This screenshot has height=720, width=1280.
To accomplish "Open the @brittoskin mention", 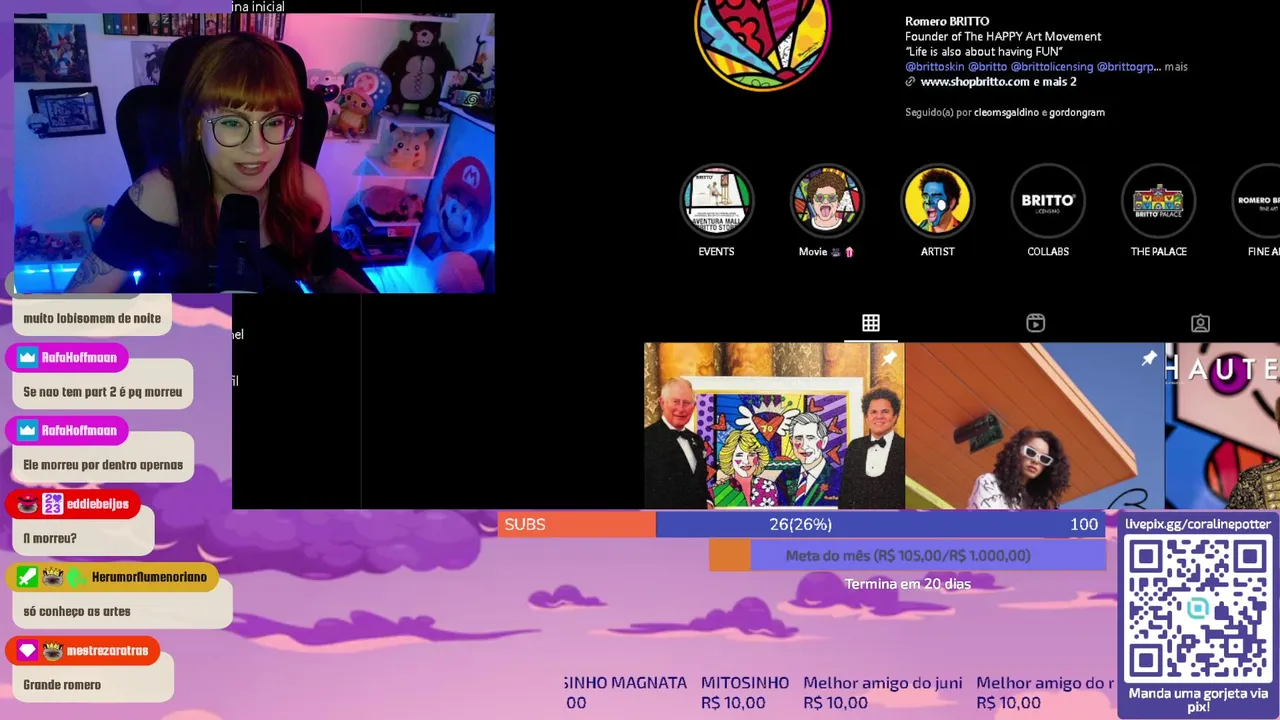I will coord(934,67).
